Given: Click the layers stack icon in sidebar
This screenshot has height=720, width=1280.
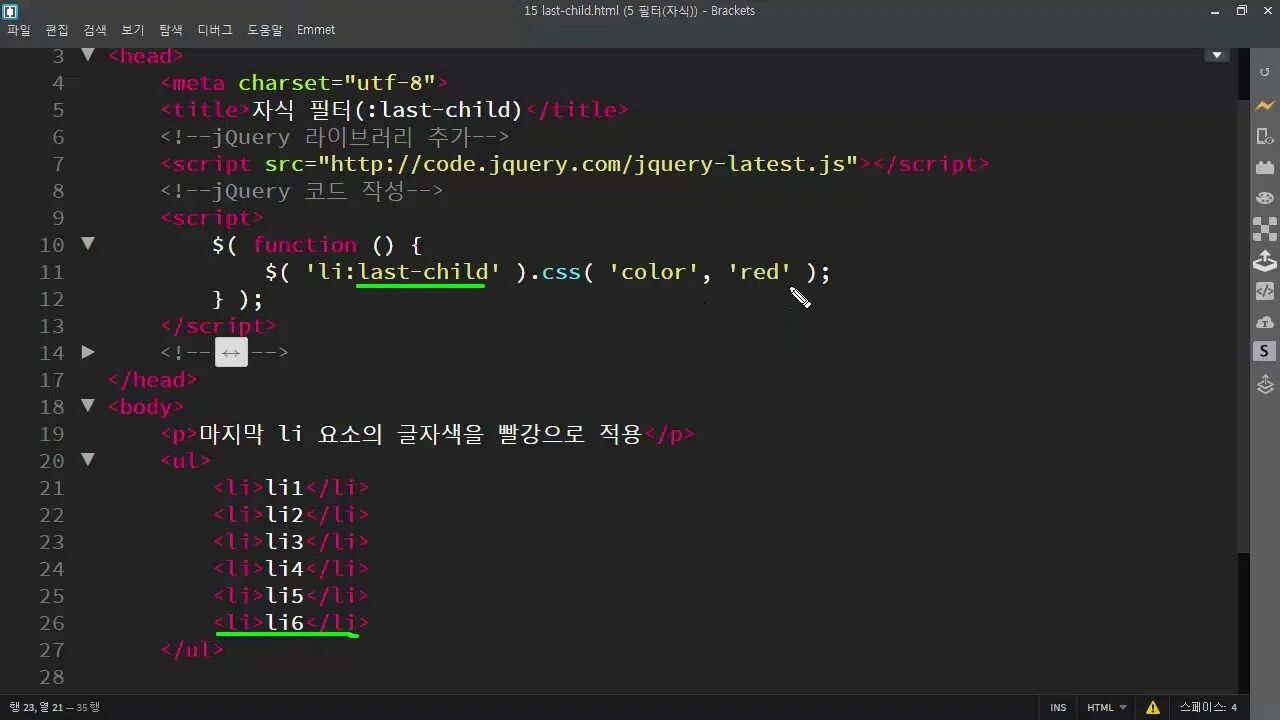Looking at the screenshot, I should [x=1265, y=384].
